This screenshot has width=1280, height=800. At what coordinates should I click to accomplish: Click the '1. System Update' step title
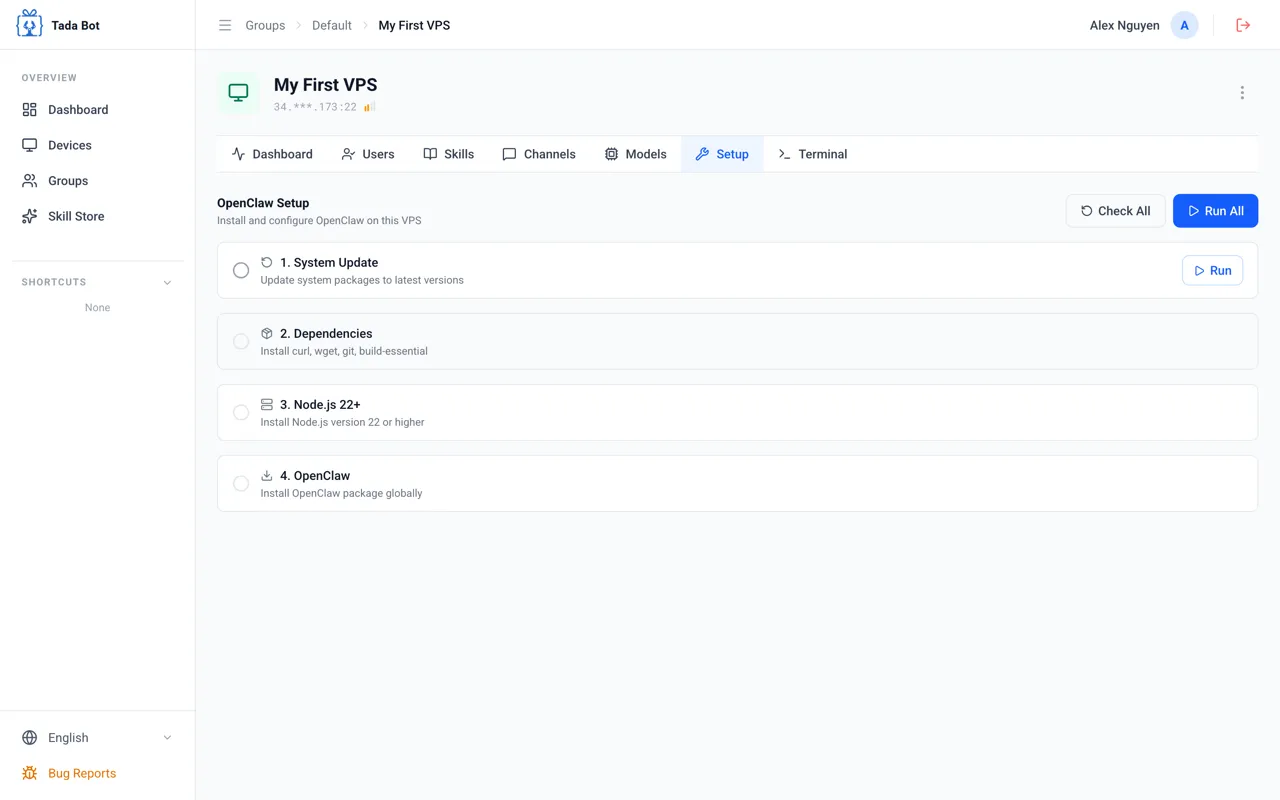(329, 262)
